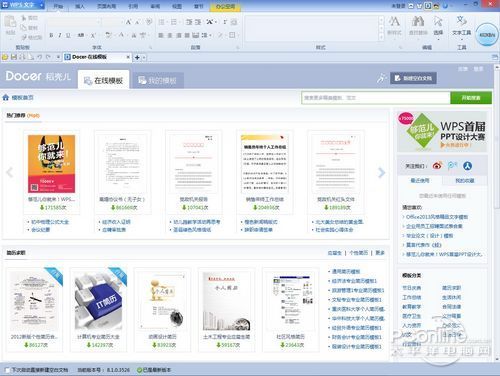The width and height of the screenshot is (500, 376).
Task: Open the 办公空间 ribbon tab
Action: tap(225, 6)
